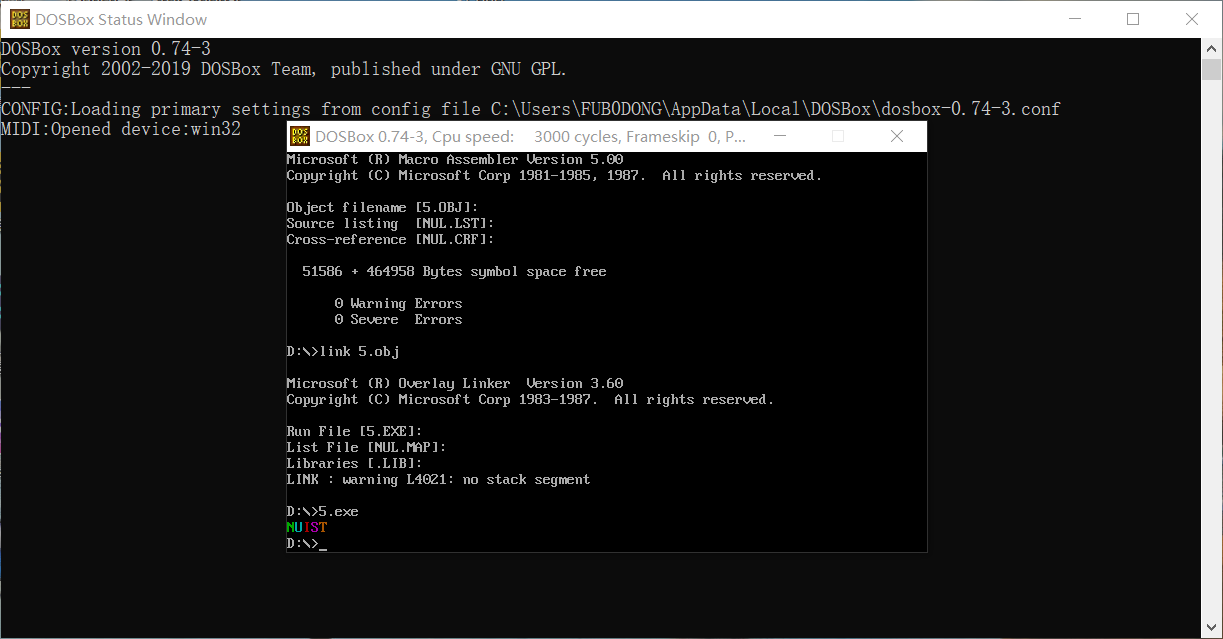The height and width of the screenshot is (639, 1223).
Task: Click the 'Libraries [.LIB]:' line
Action: [x=355, y=464]
